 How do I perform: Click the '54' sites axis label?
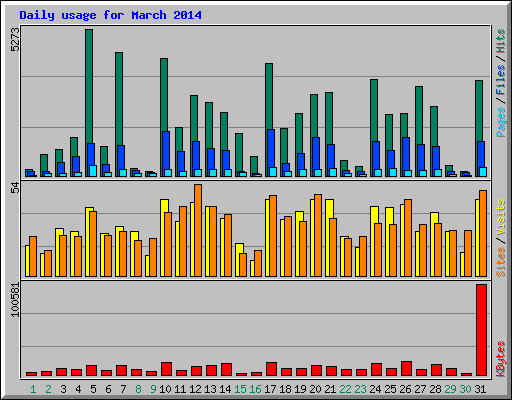point(15,188)
